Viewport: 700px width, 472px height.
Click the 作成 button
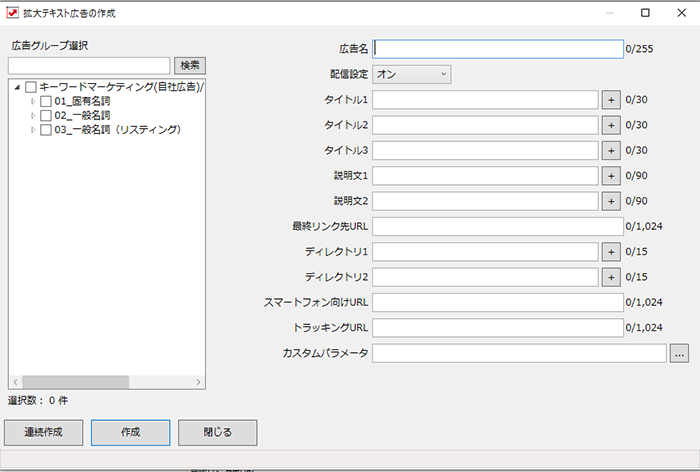tap(130, 432)
